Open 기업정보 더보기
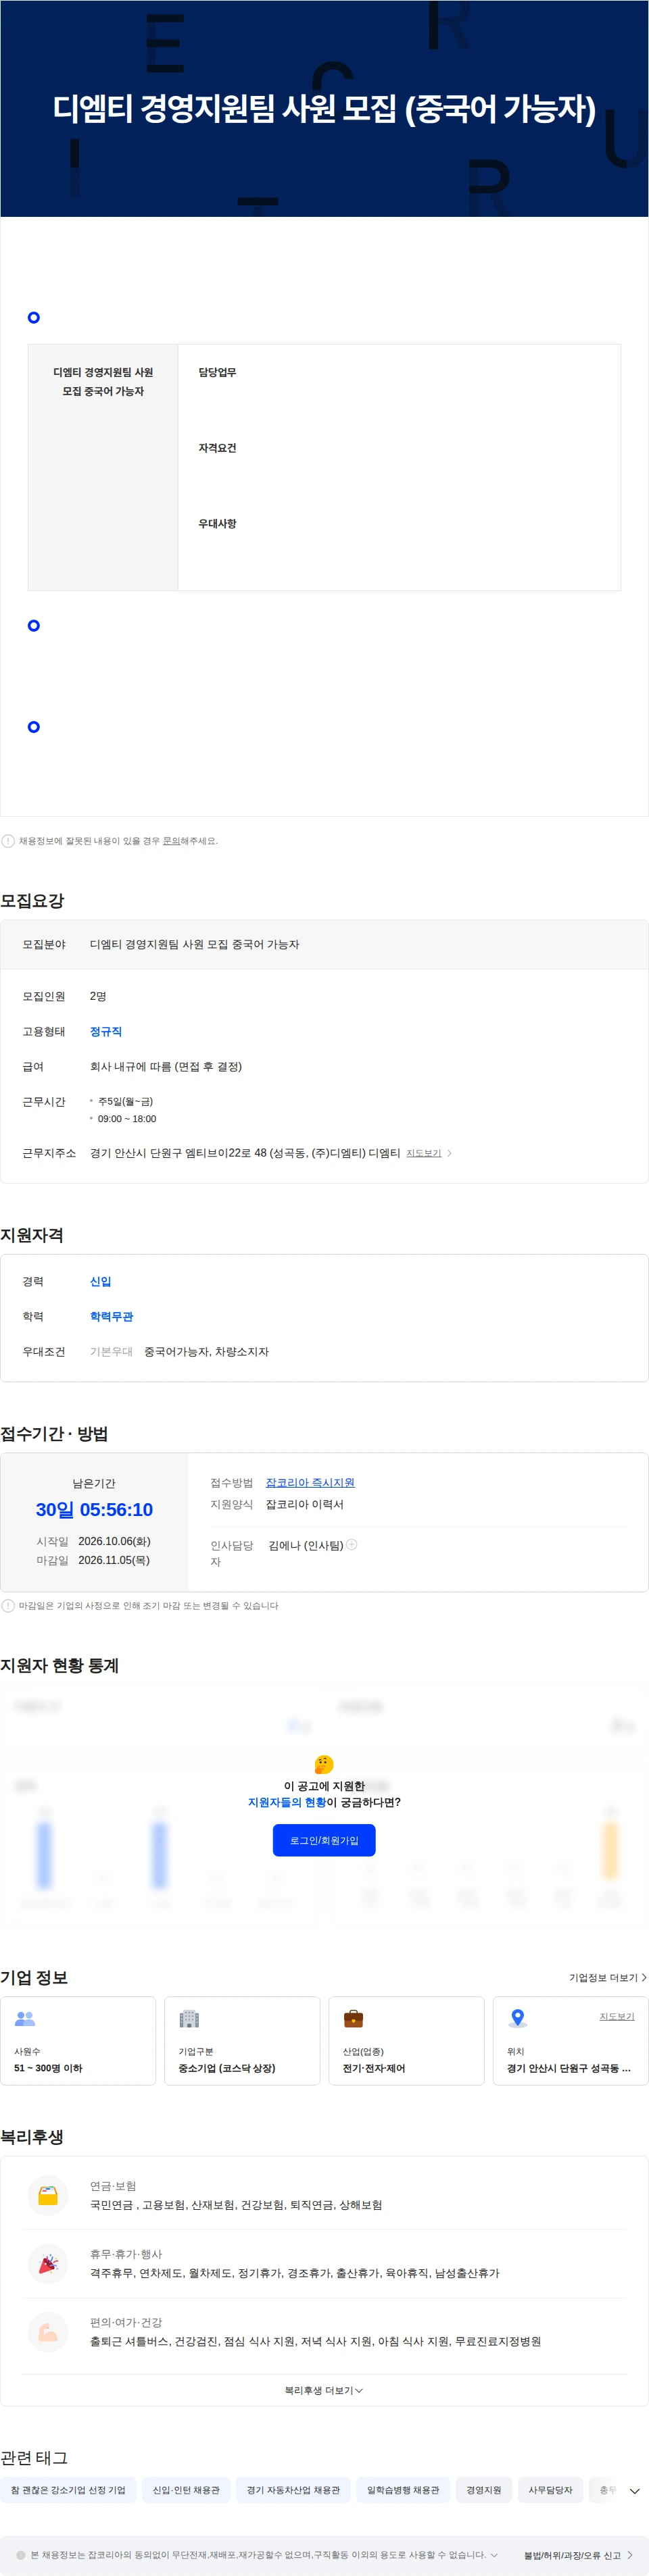Viewport: 649px width, 2576px height. pyautogui.click(x=608, y=1977)
